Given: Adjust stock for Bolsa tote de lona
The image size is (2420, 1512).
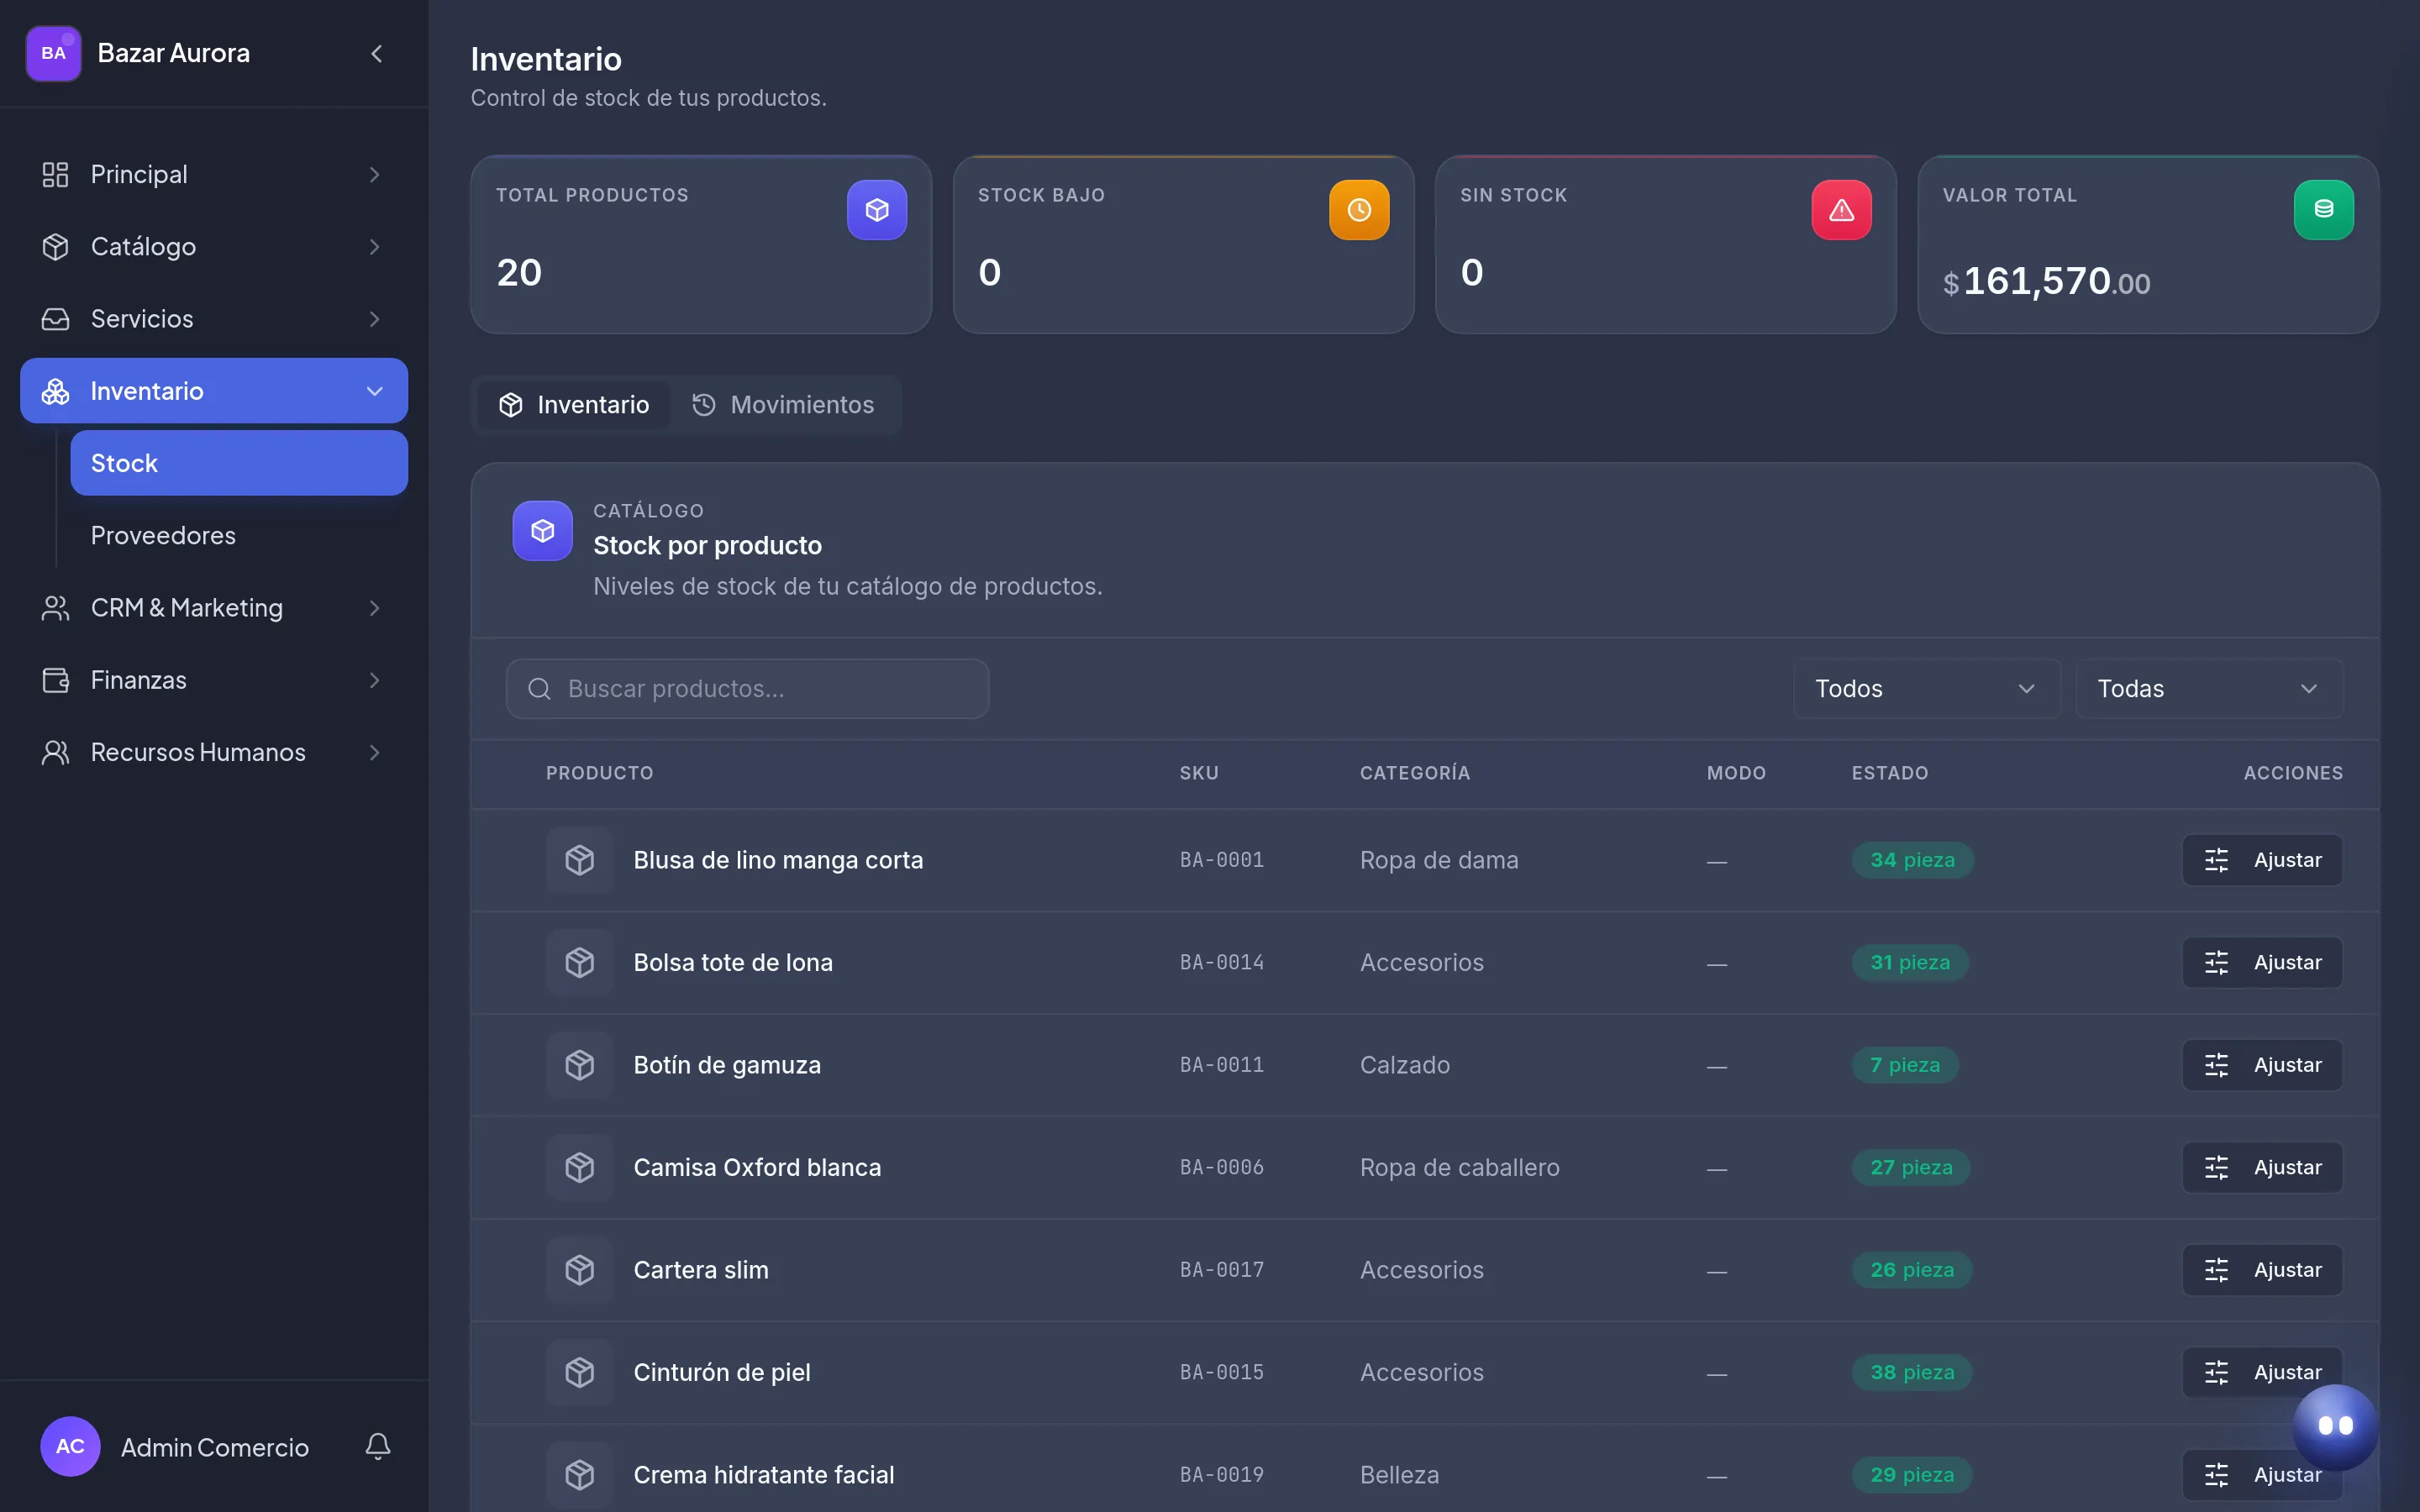Looking at the screenshot, I should (2262, 962).
